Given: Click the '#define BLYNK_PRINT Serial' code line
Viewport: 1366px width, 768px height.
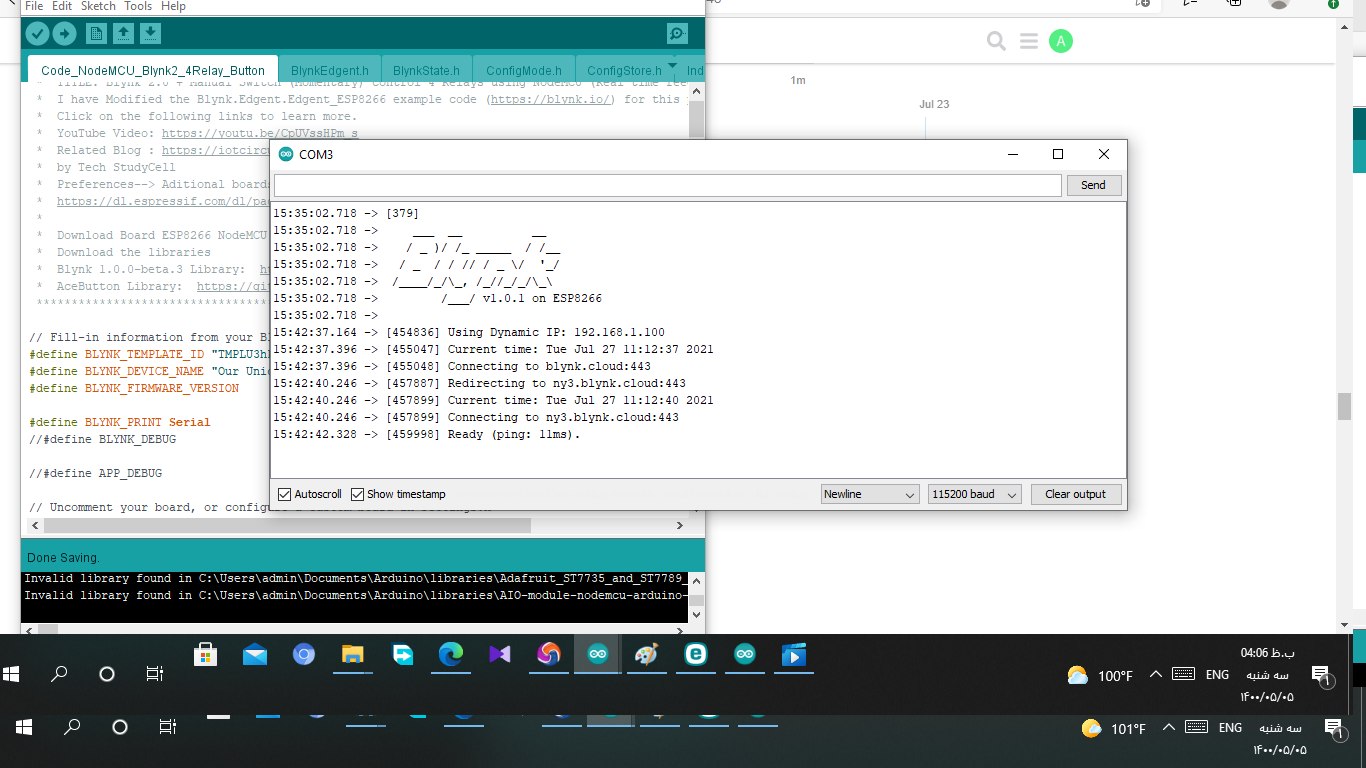Looking at the screenshot, I should (120, 422).
